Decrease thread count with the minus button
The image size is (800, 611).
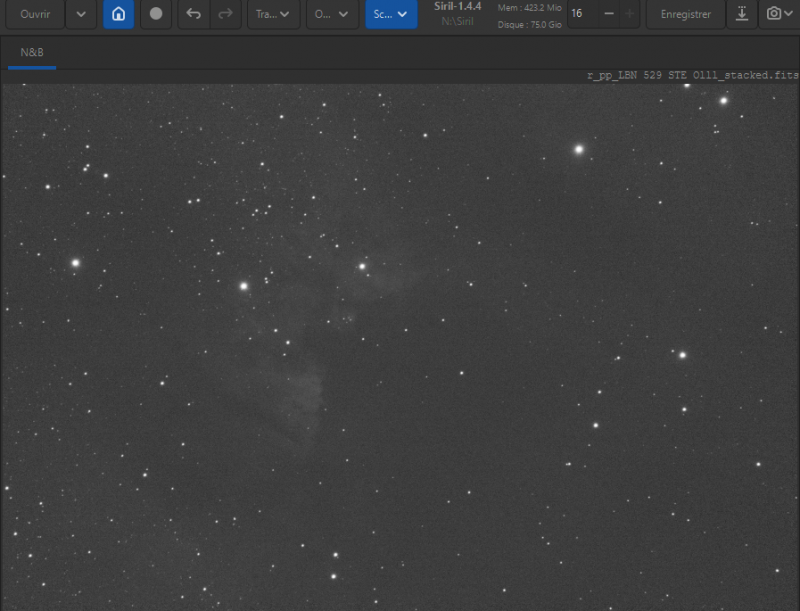coord(609,14)
